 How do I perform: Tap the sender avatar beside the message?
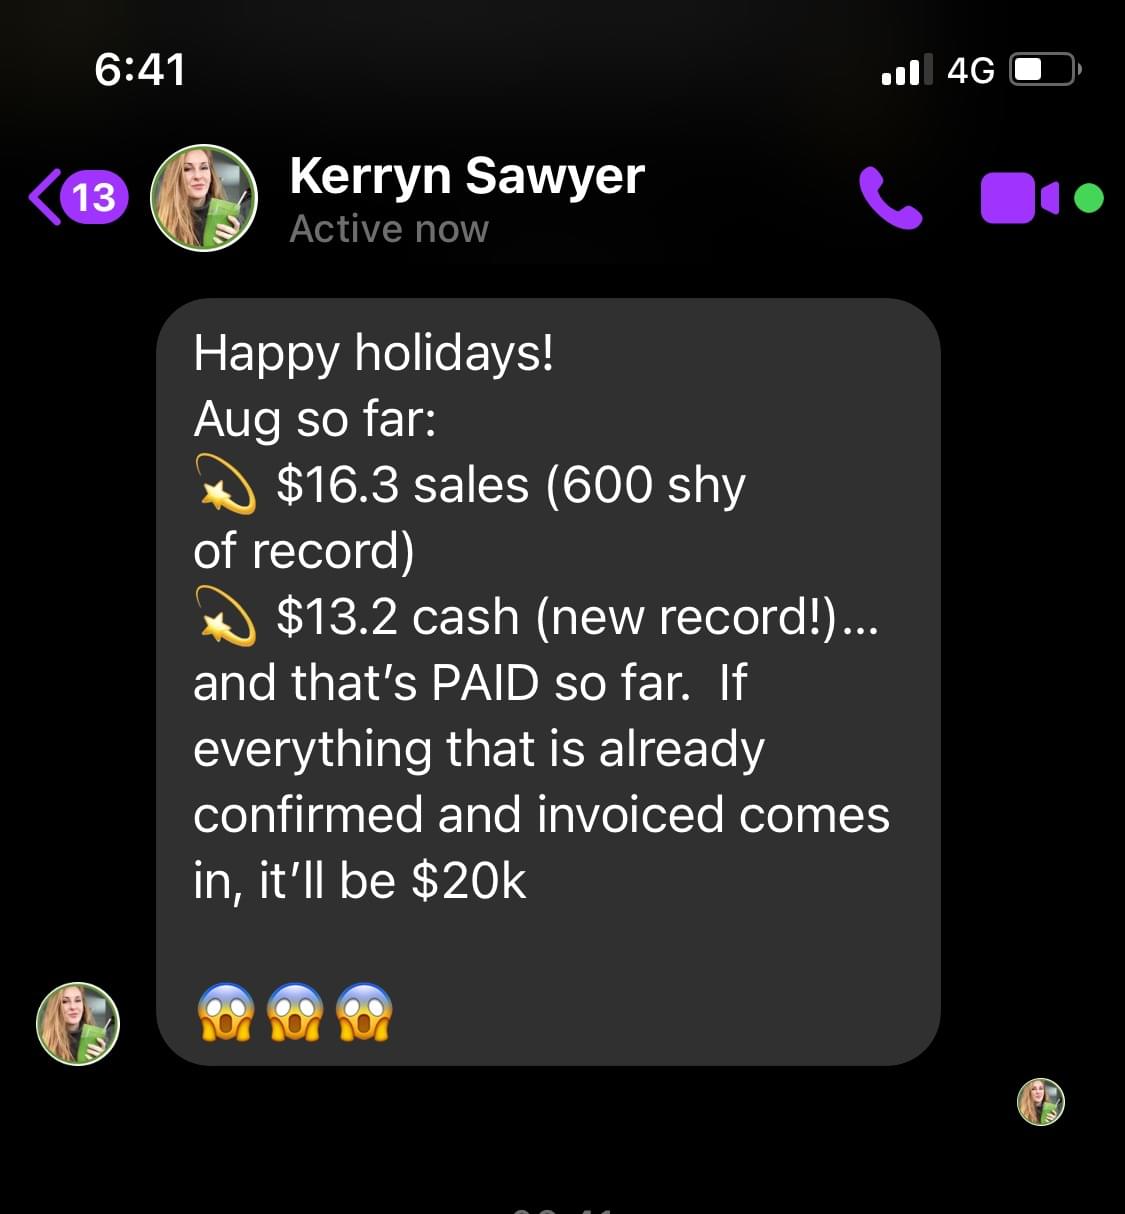pos(78,1023)
